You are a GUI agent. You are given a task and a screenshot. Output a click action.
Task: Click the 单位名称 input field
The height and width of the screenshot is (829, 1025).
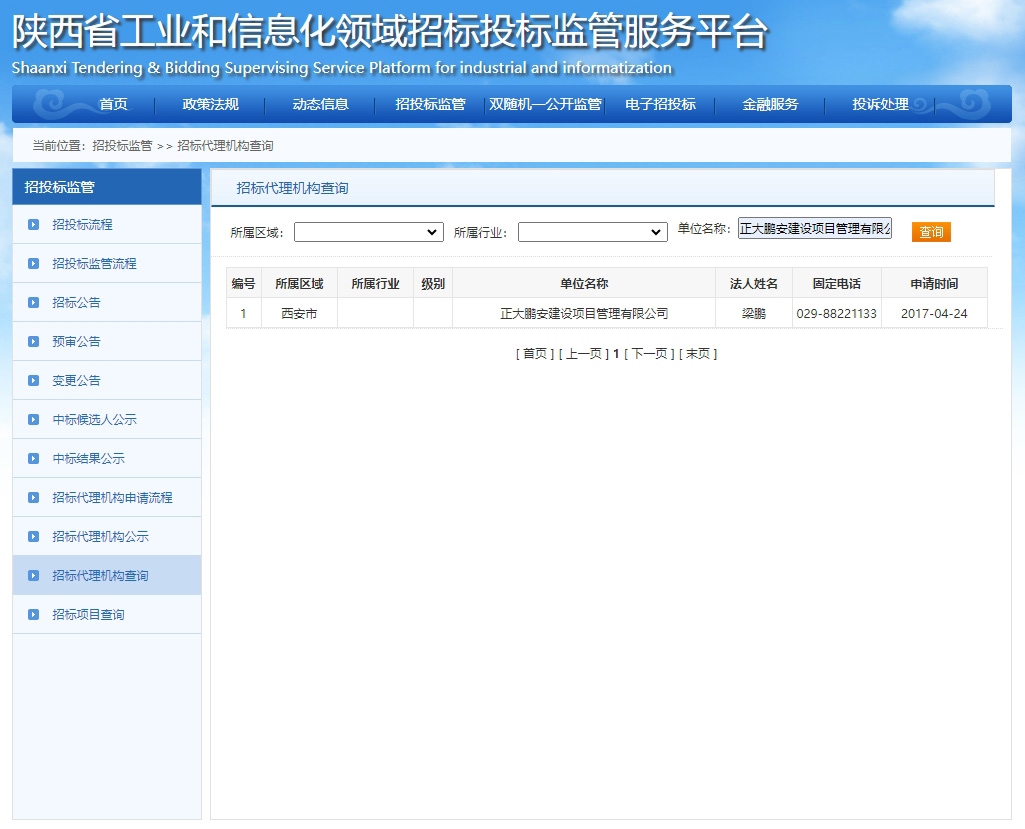[814, 229]
